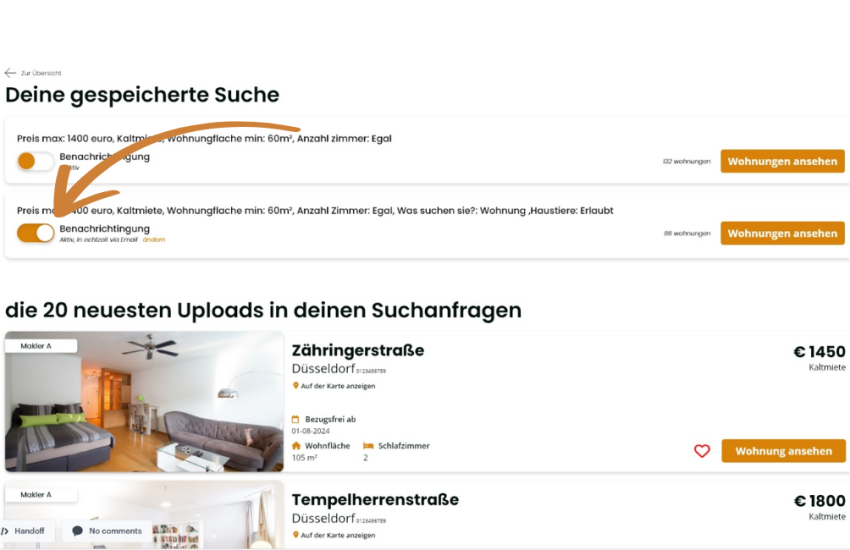Open the Zähringerstraße flat with Wohnung ansehen

point(783,451)
